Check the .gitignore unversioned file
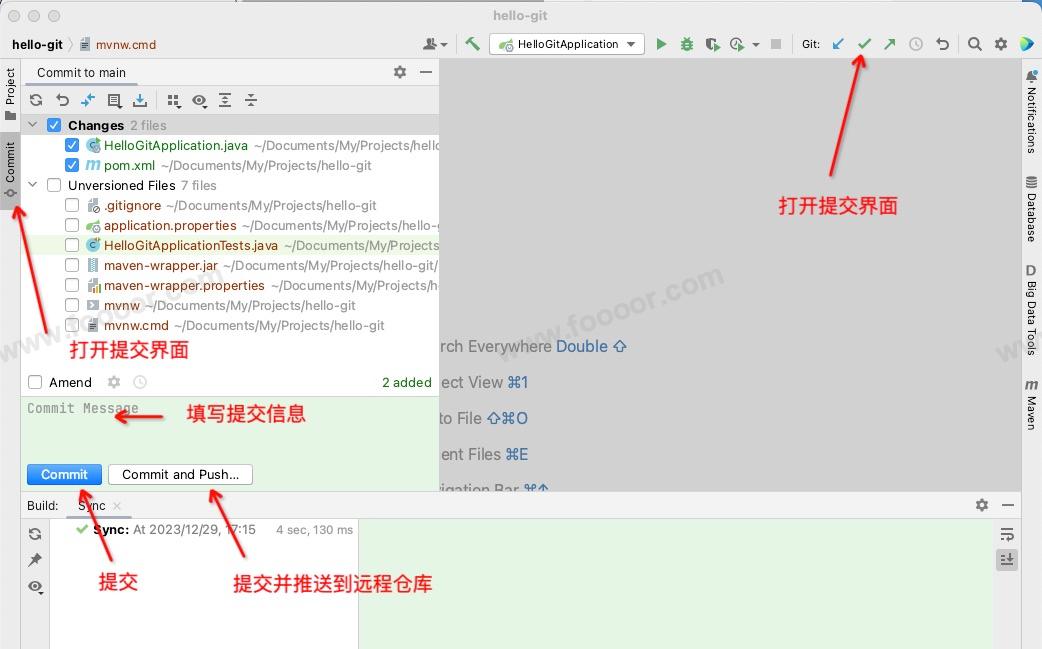 pyautogui.click(x=72, y=205)
